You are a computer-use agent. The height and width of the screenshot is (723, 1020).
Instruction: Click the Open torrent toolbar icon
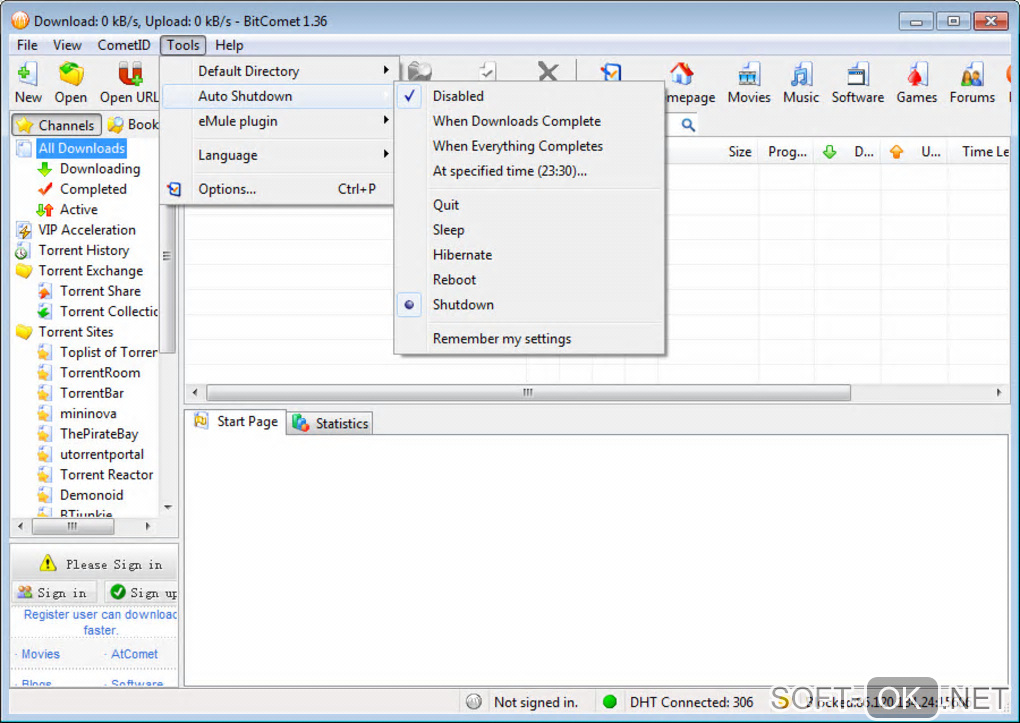pos(71,74)
